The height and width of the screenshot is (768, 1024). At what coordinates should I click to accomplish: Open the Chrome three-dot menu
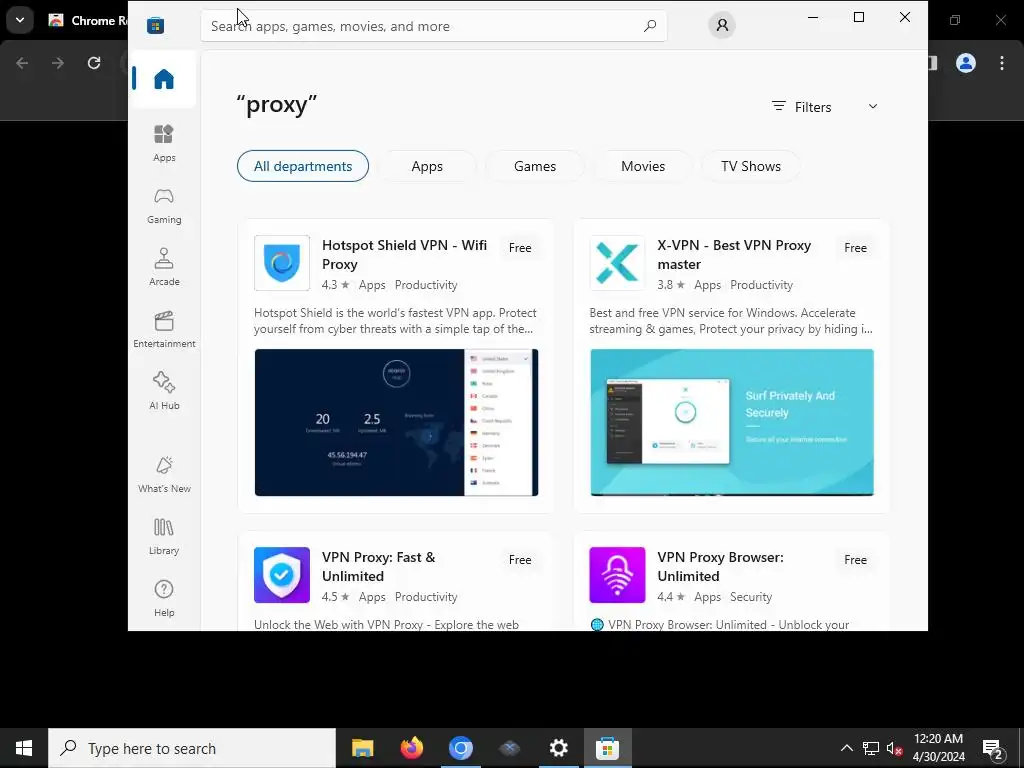[x=1002, y=63]
